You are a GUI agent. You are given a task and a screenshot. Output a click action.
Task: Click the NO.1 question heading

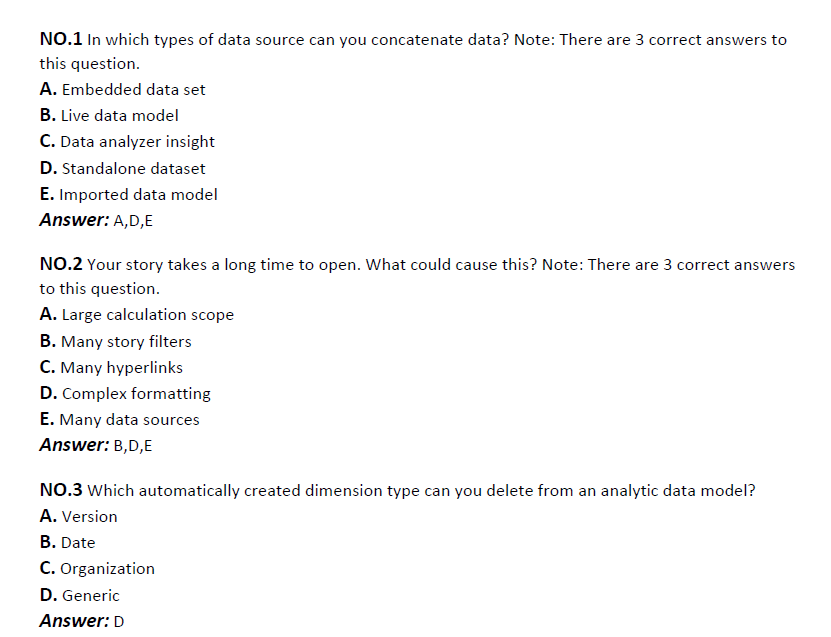click(x=61, y=39)
